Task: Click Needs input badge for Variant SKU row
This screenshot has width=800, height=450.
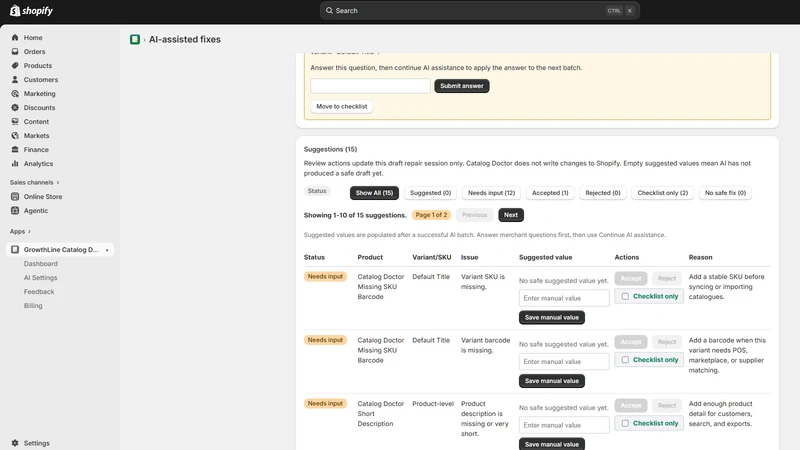Action: 325,277
